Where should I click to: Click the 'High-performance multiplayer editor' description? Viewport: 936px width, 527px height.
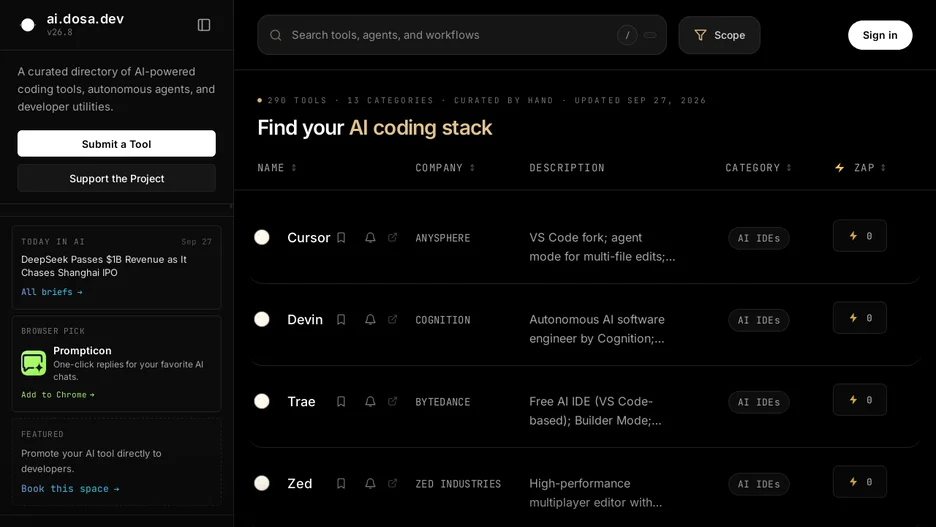point(595,492)
